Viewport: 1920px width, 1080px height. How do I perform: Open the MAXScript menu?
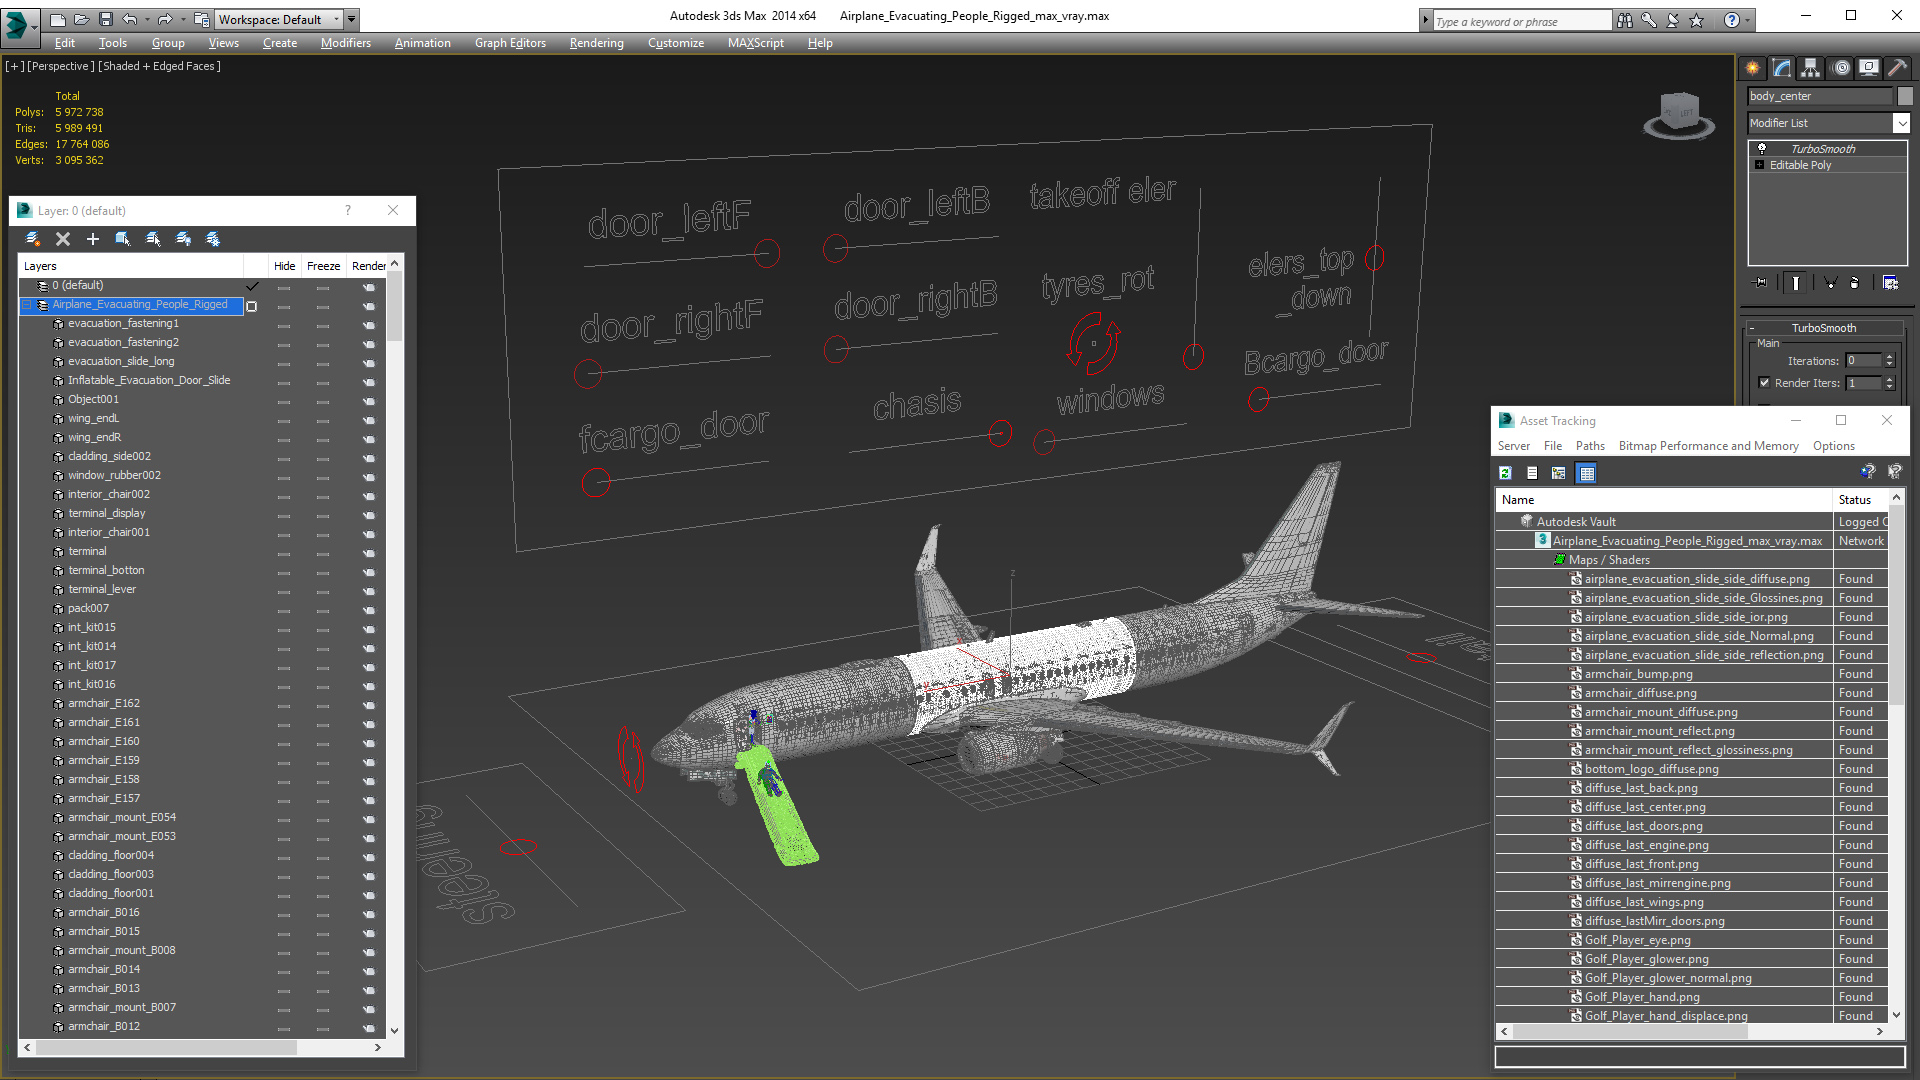click(x=755, y=43)
